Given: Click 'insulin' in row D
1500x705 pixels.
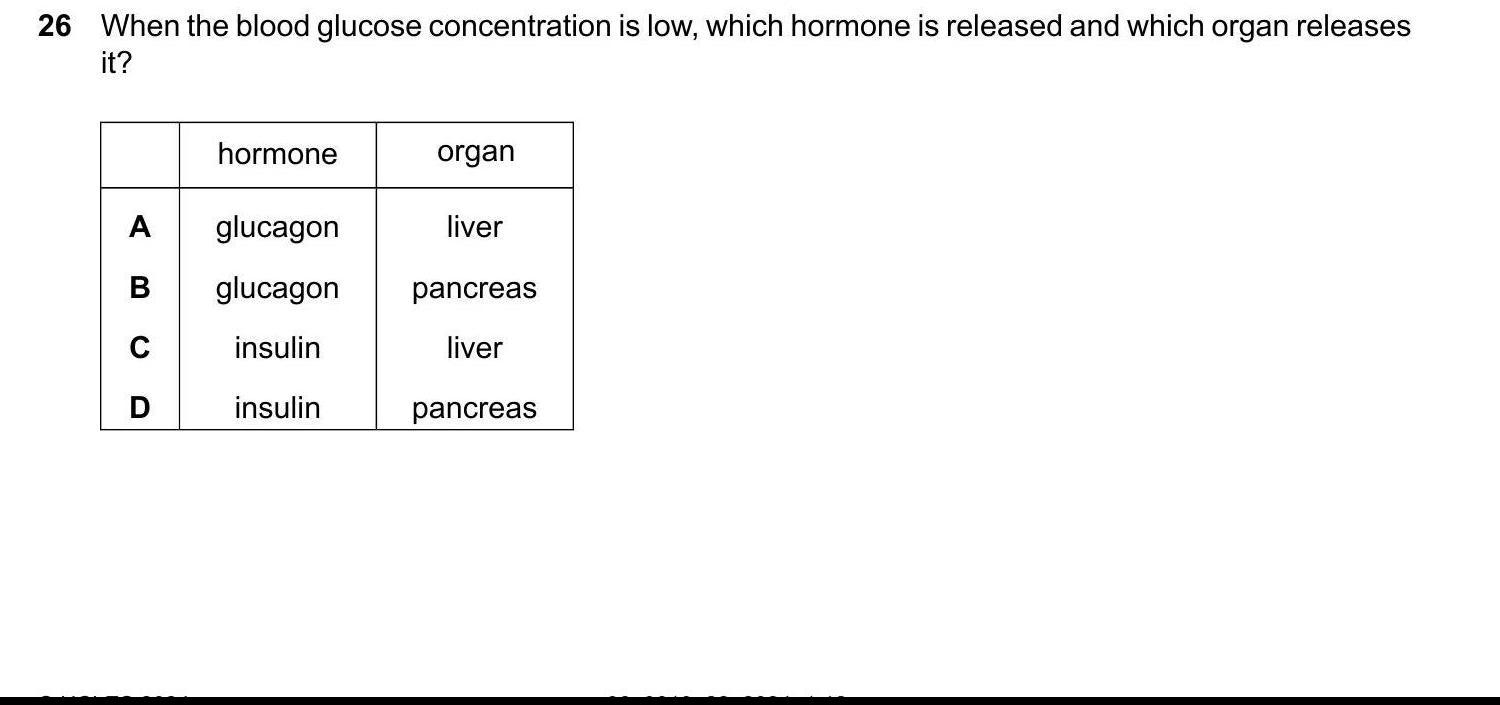Looking at the screenshot, I should (x=277, y=408).
